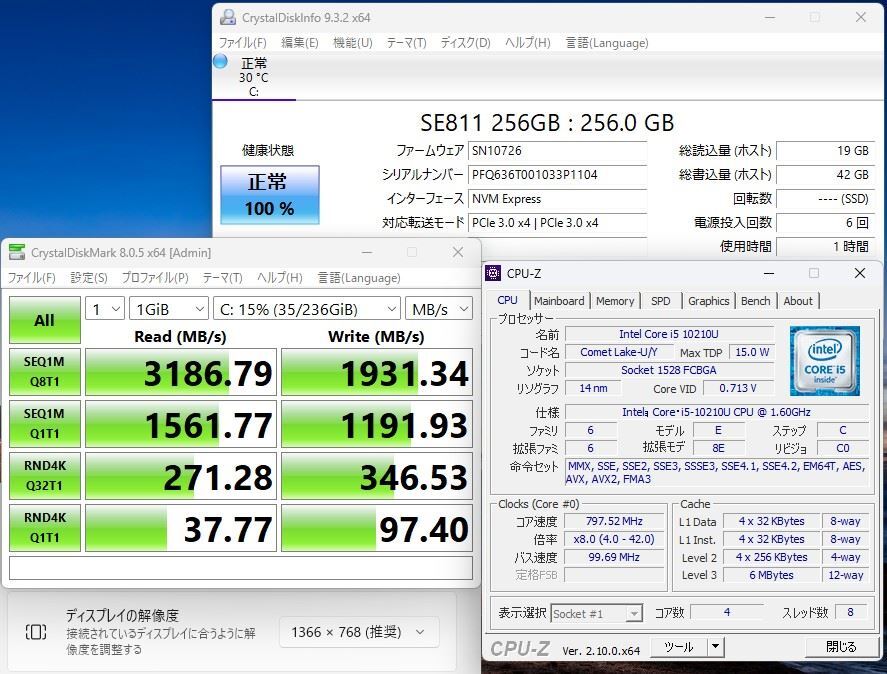Click the empty comment box in CrystalDiskMark
Viewport: 887px width, 674px height.
click(241, 568)
